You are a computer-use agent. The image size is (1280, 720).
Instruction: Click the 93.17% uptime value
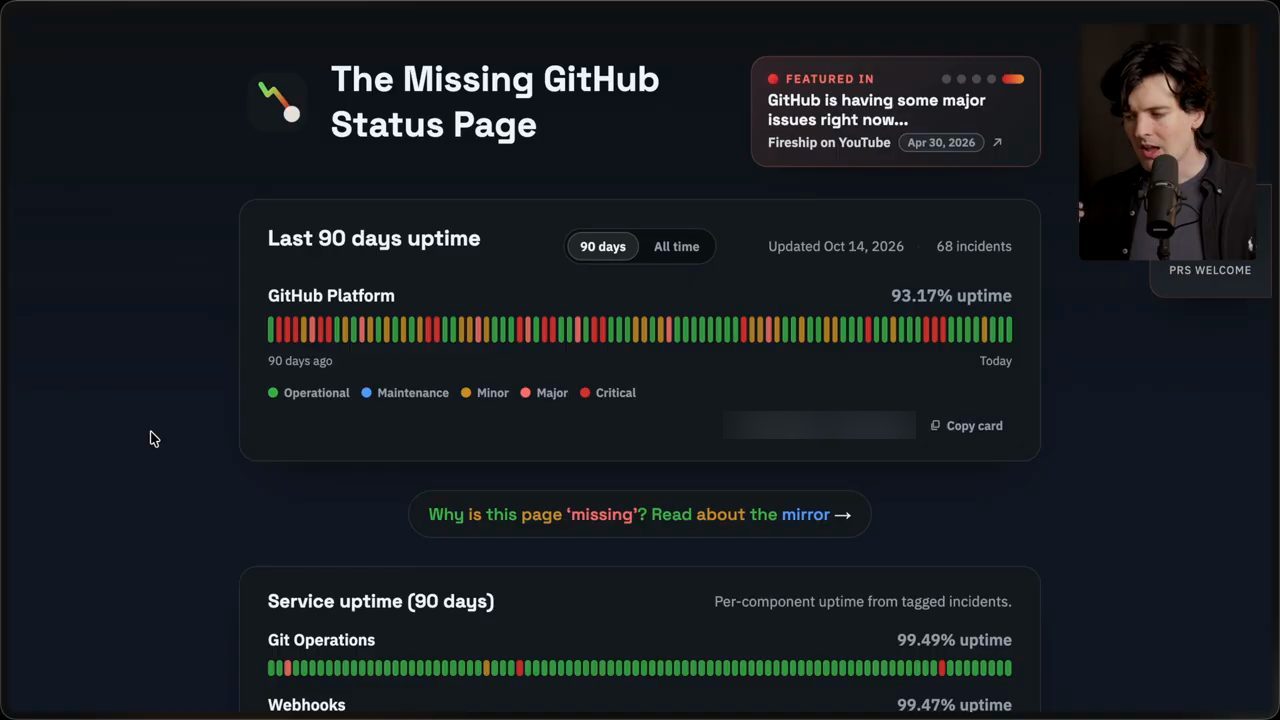[x=951, y=296]
